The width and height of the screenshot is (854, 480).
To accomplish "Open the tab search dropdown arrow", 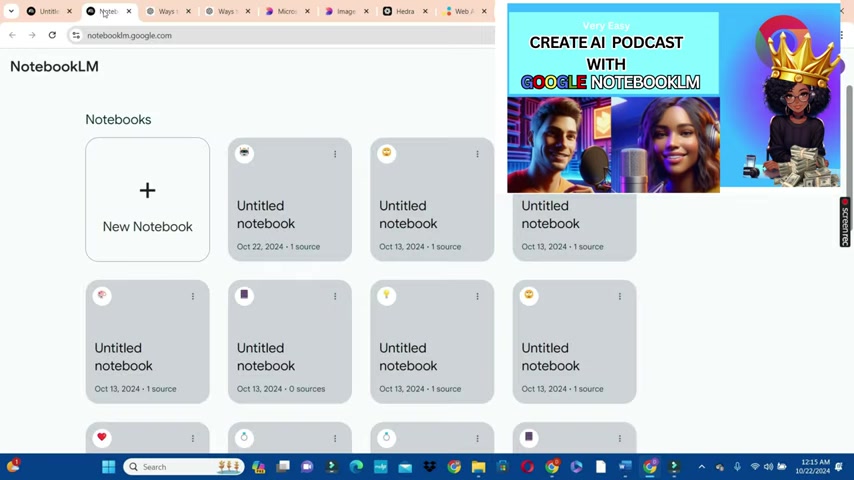I will click(11, 11).
